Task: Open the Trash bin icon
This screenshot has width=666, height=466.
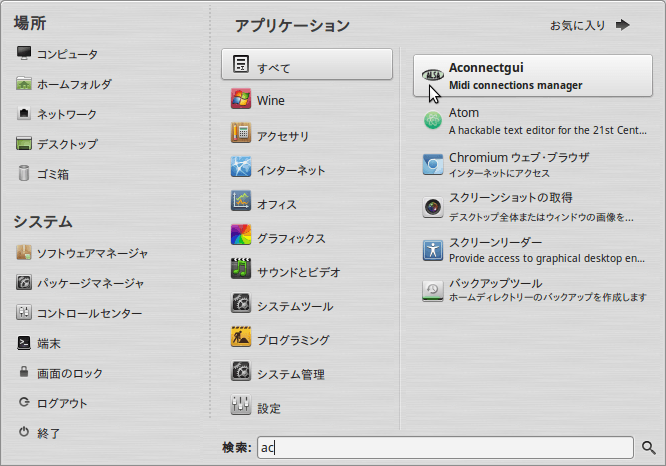Action: (x=24, y=173)
